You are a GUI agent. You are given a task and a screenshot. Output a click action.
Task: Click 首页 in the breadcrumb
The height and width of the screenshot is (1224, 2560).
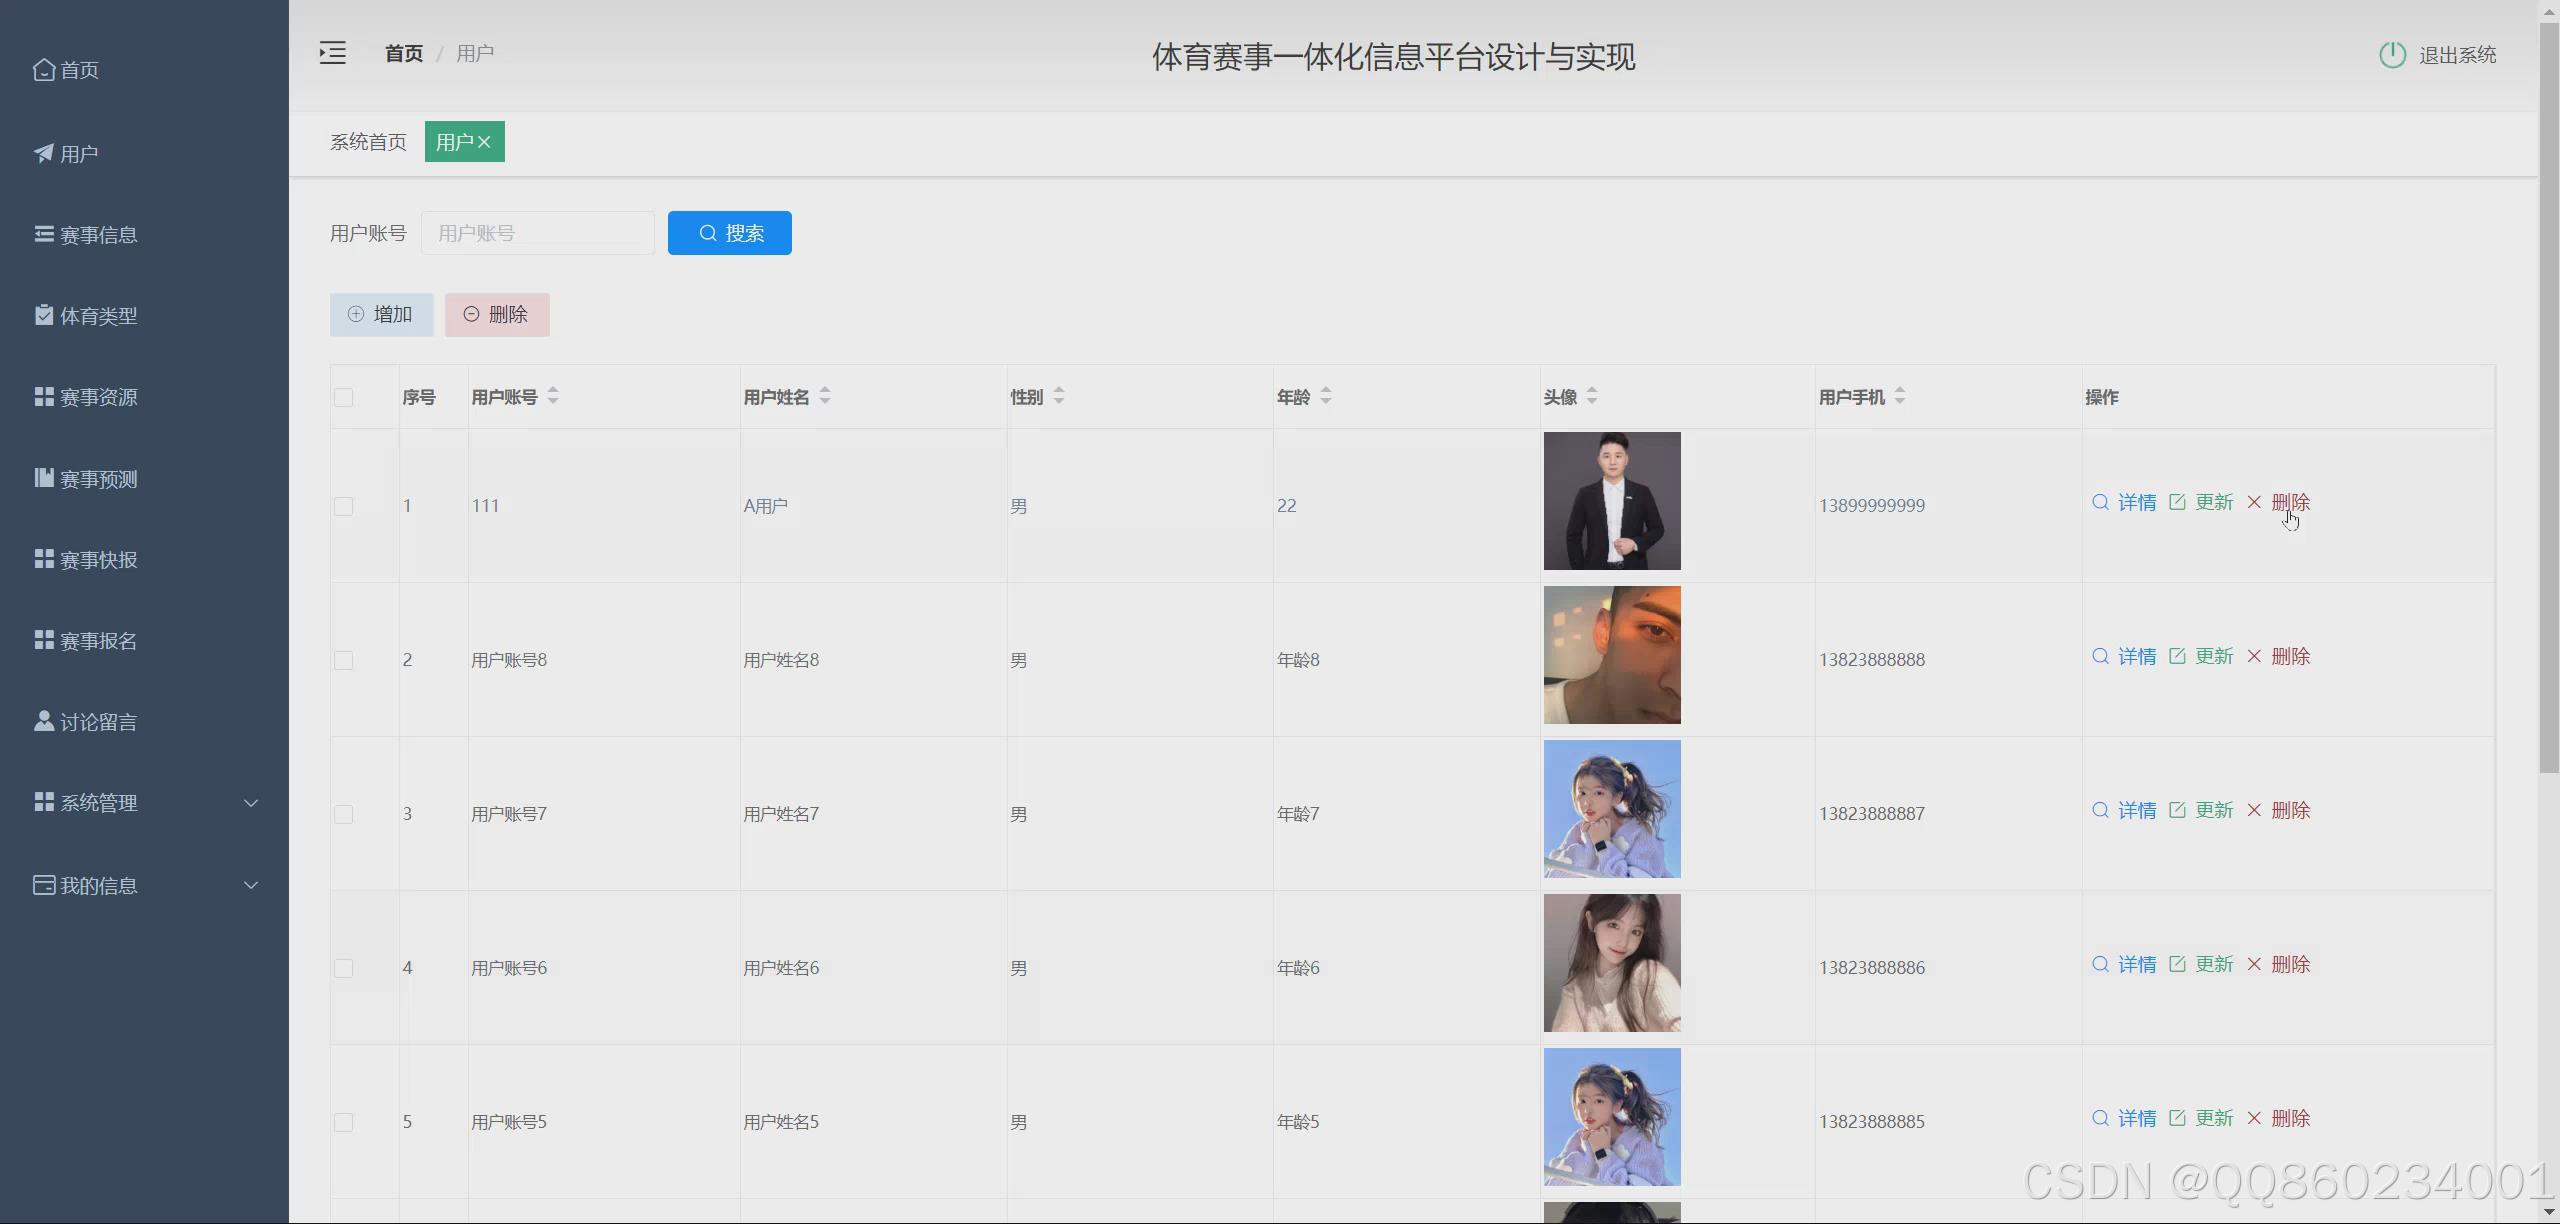(x=404, y=53)
